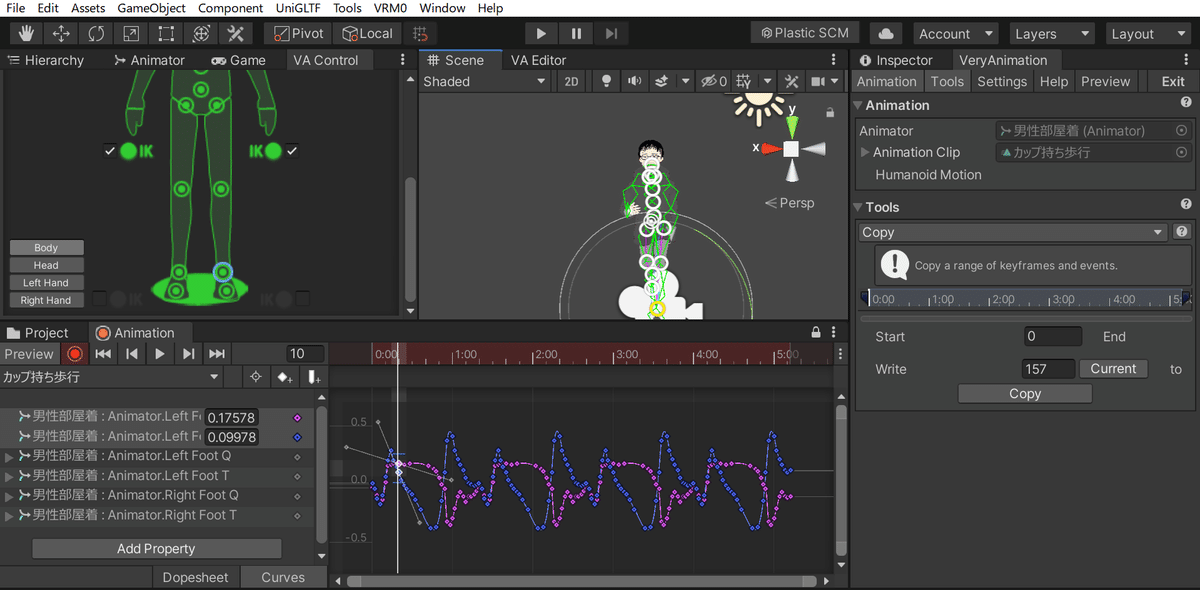The height and width of the screenshot is (590, 1200).
Task: Click the Pause button in top toolbar
Action: point(576,33)
